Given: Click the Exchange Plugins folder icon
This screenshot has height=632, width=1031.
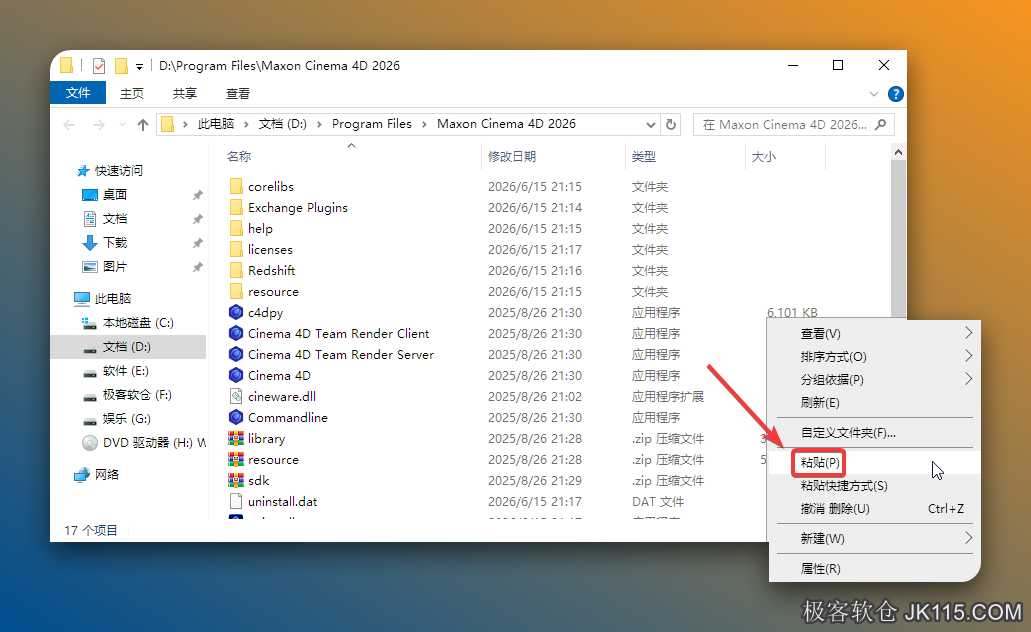Looking at the screenshot, I should coord(236,207).
